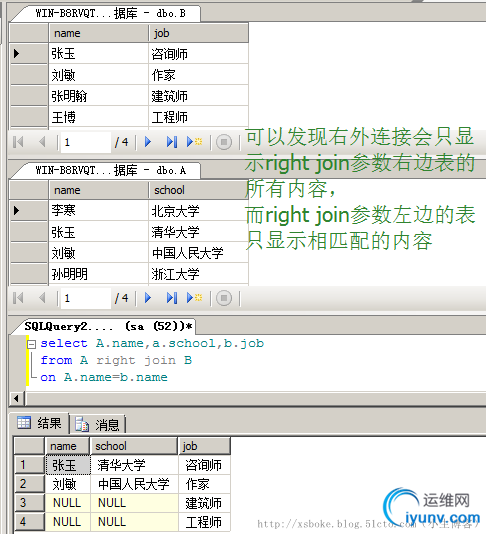Click 清华大学 cell in results grid
Viewport: 486px width, 534px height.
tap(135, 465)
